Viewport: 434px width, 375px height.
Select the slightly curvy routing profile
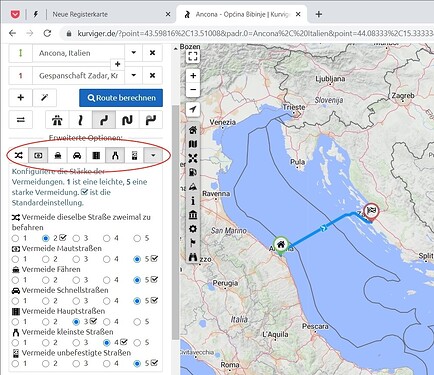point(80,120)
